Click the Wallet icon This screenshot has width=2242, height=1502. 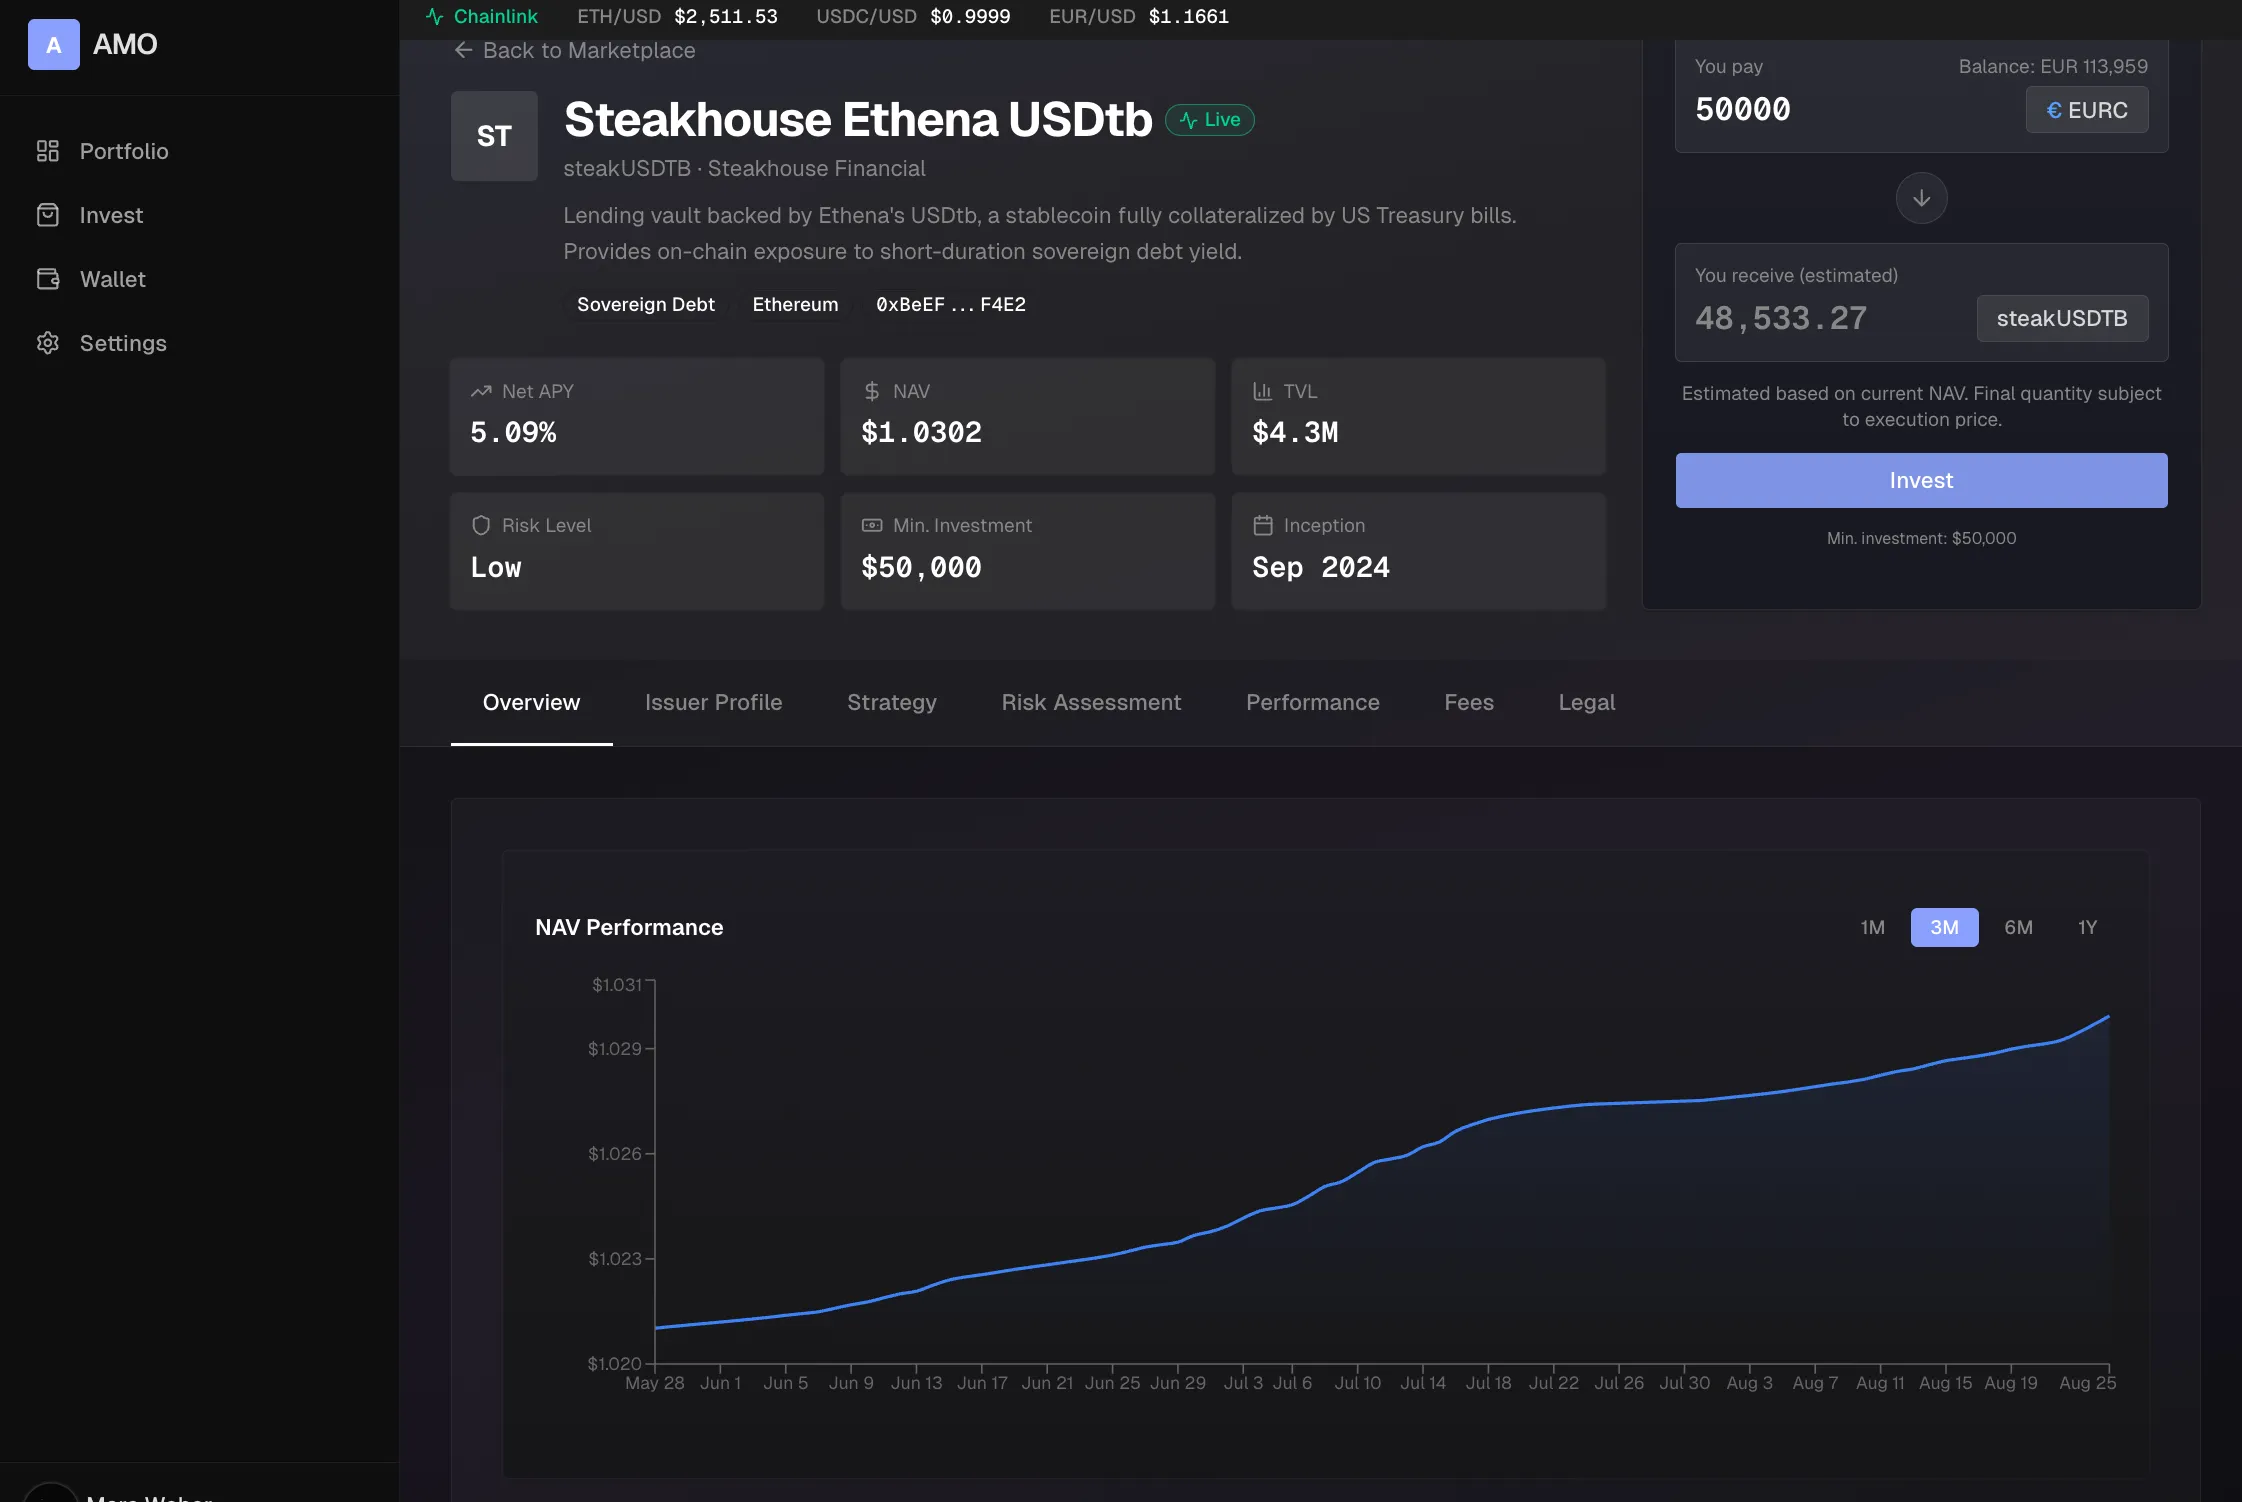point(48,279)
